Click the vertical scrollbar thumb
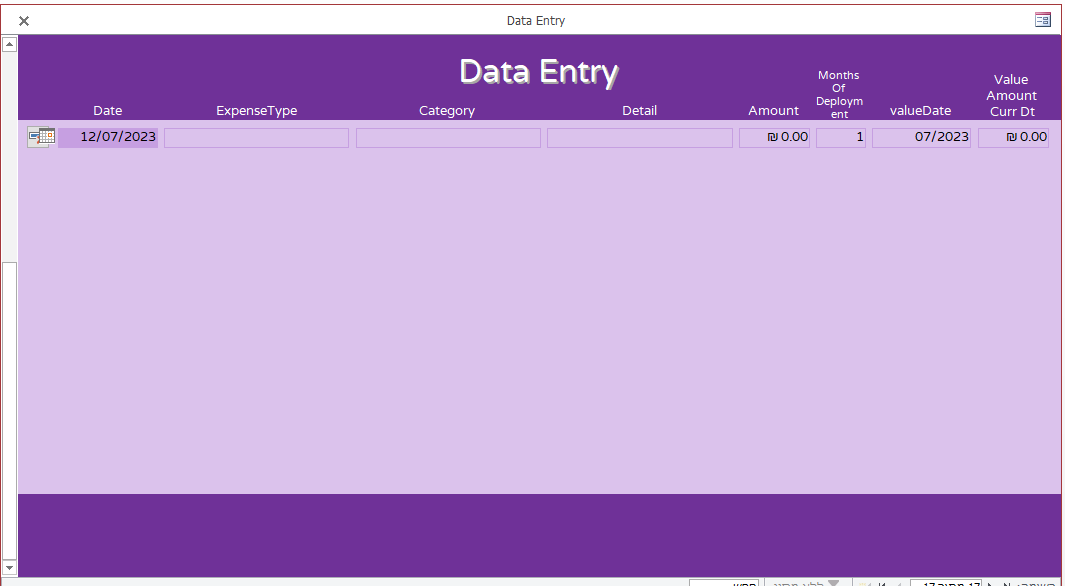Viewport: 1065px width, 586px height. 9,410
